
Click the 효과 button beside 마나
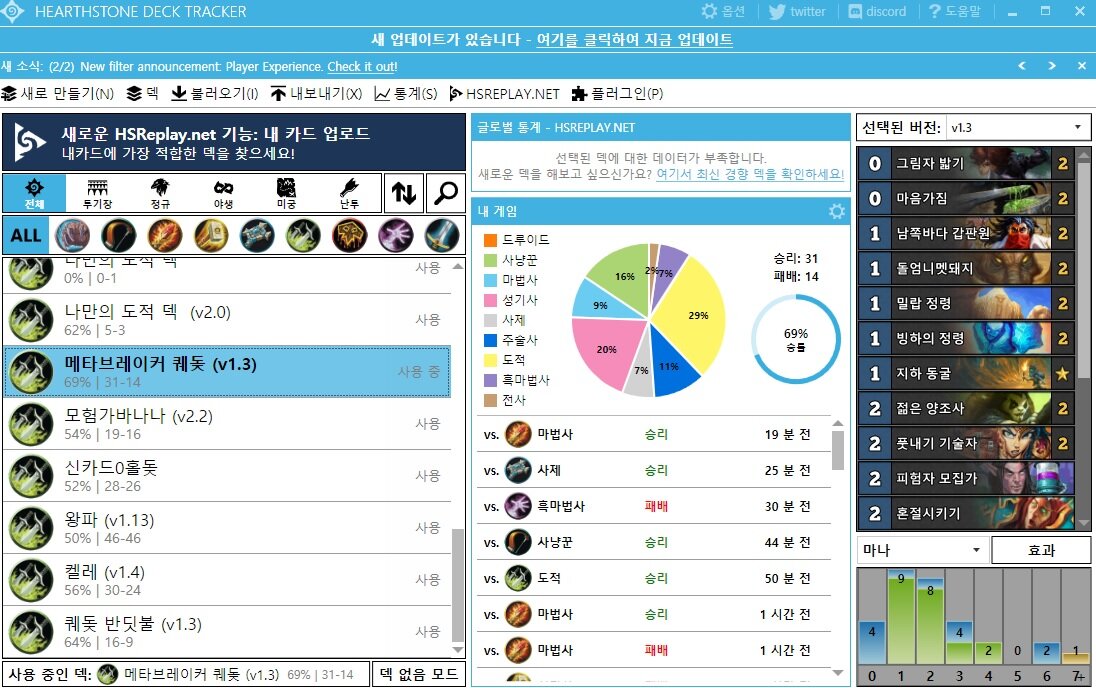coord(1041,550)
